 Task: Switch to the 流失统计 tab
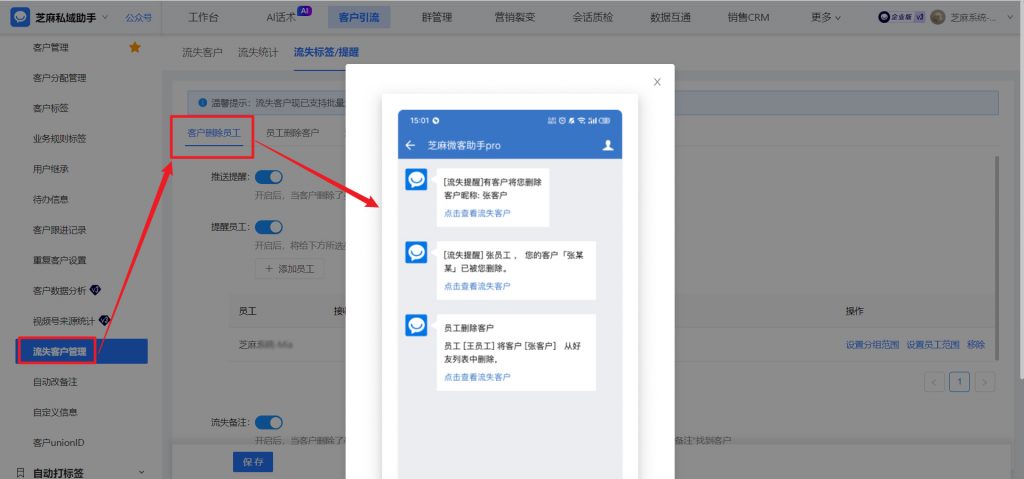(x=258, y=52)
